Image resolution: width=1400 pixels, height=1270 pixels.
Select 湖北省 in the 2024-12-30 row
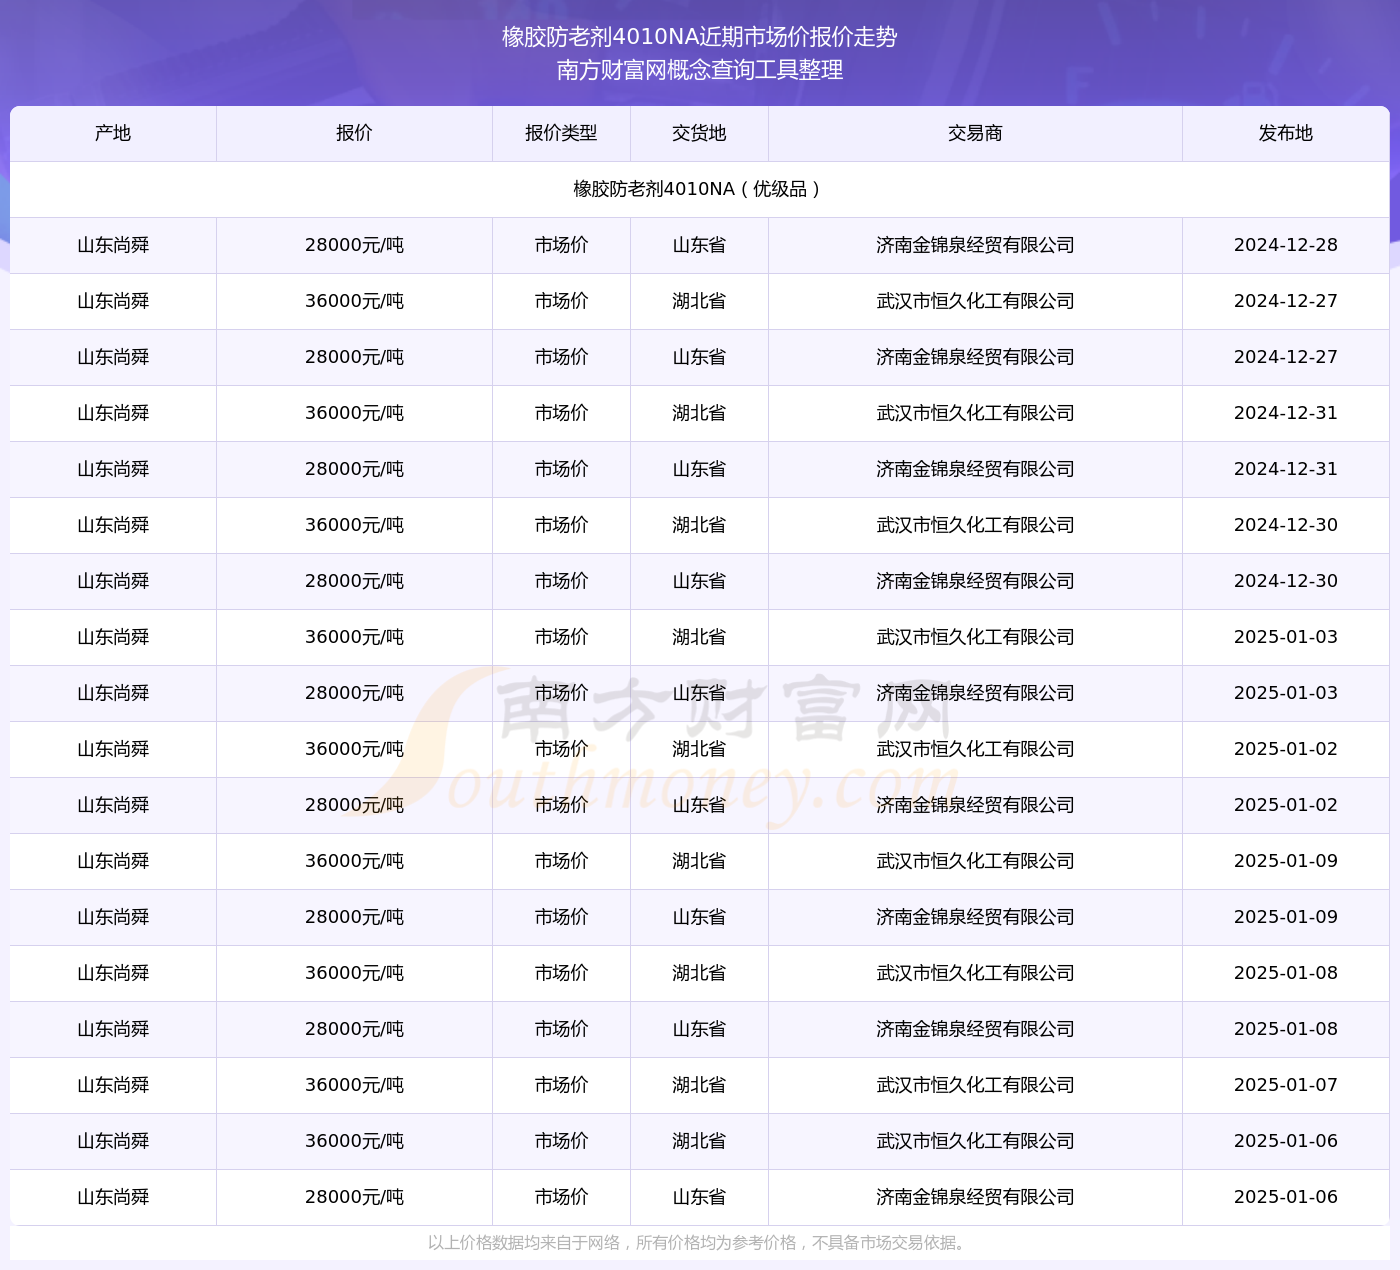pyautogui.click(x=699, y=525)
